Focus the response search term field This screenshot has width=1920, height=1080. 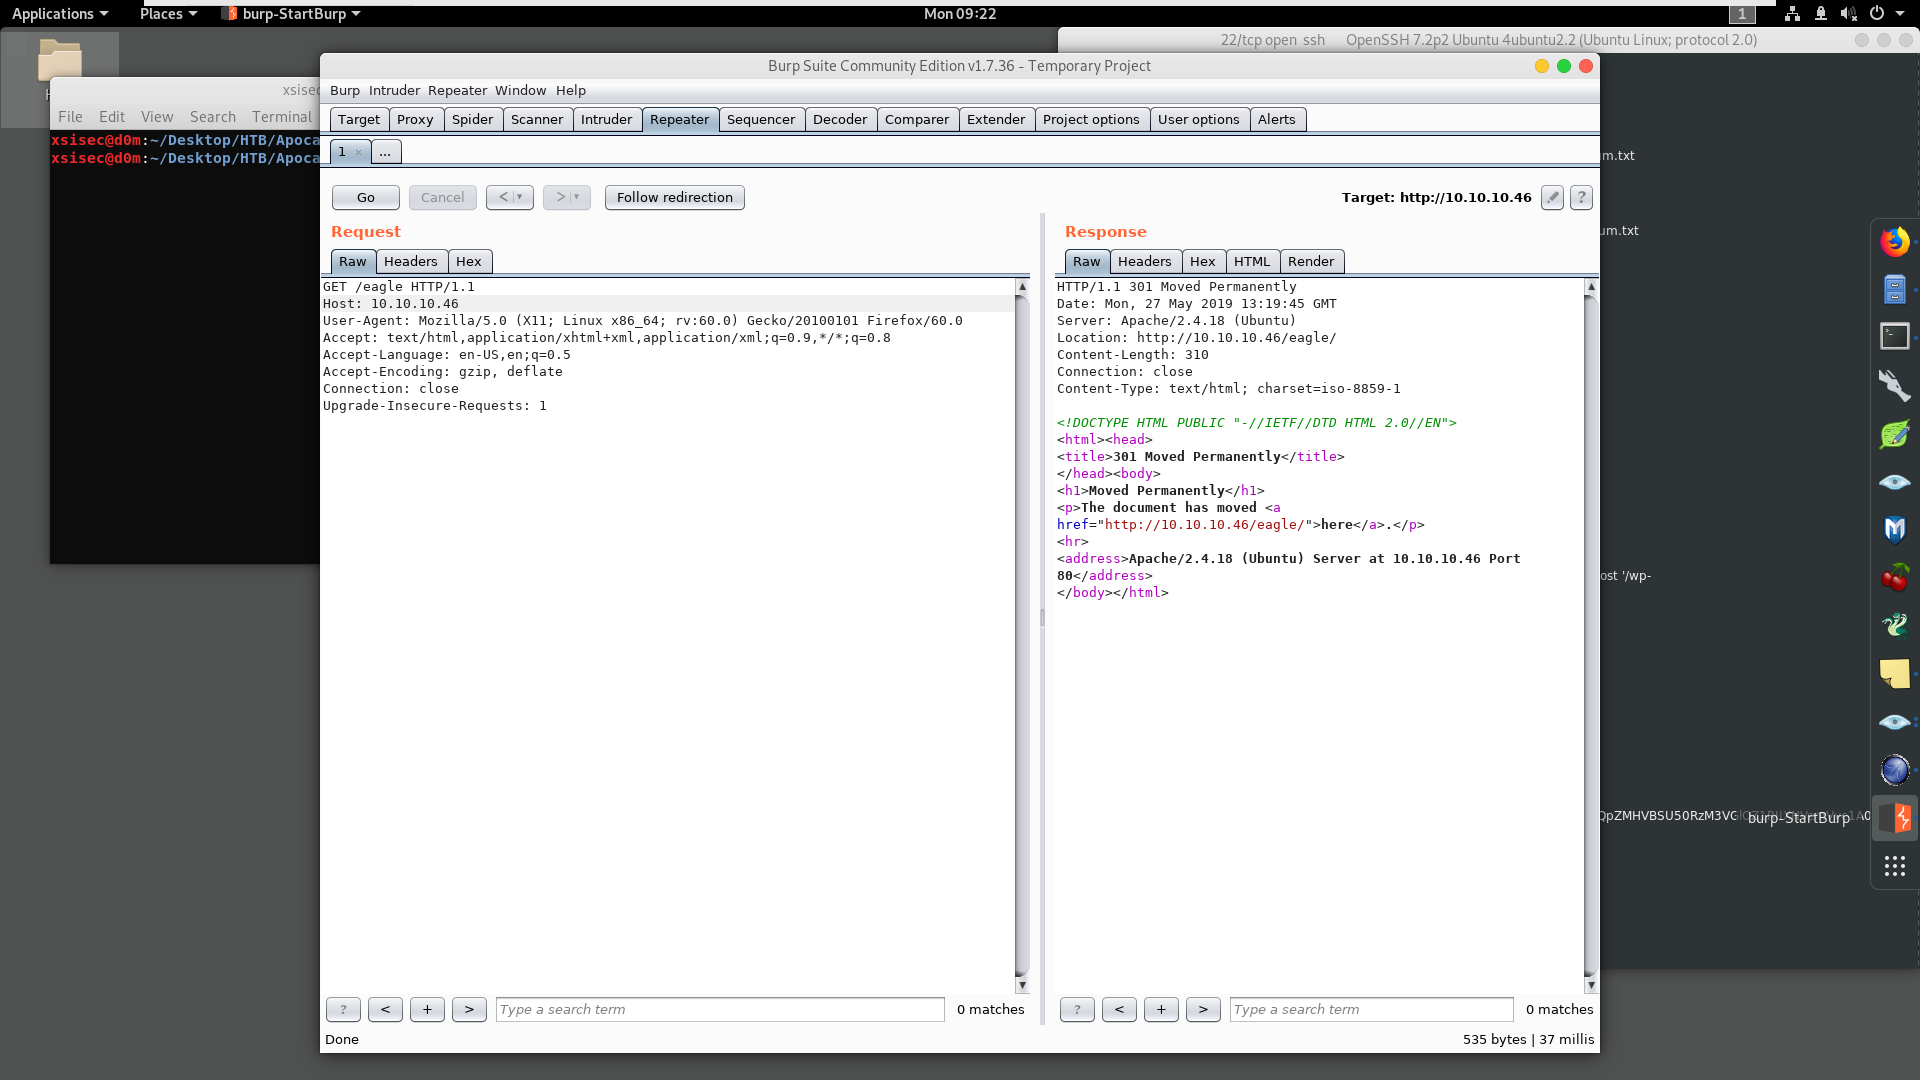(x=1372, y=1010)
